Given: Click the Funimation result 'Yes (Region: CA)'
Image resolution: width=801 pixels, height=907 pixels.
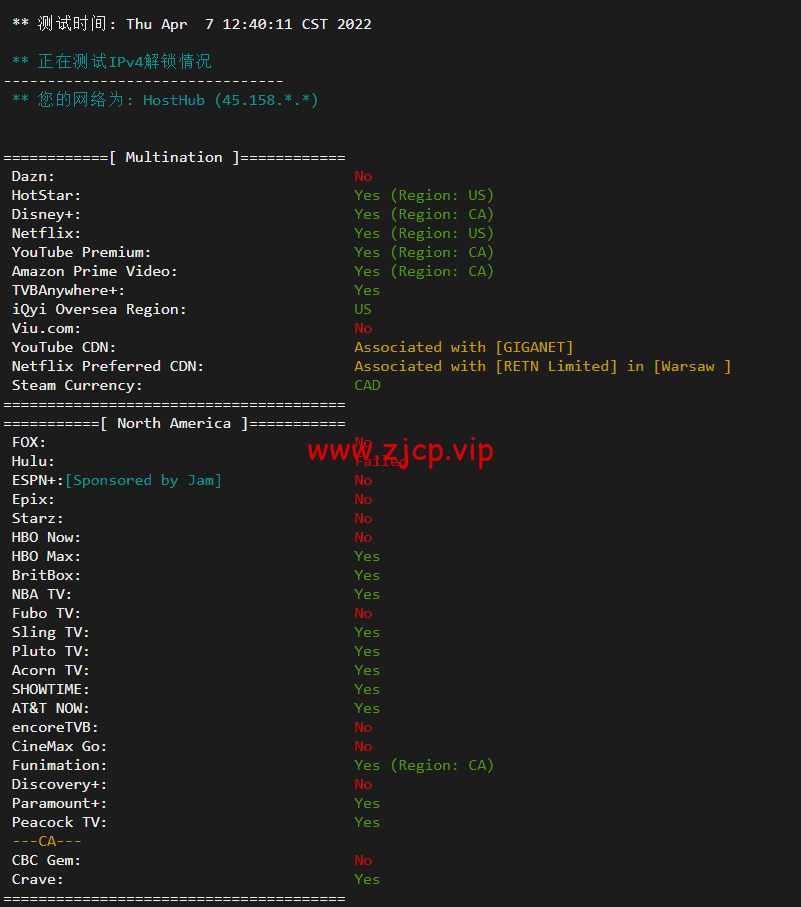Looking at the screenshot, I should pos(424,766).
